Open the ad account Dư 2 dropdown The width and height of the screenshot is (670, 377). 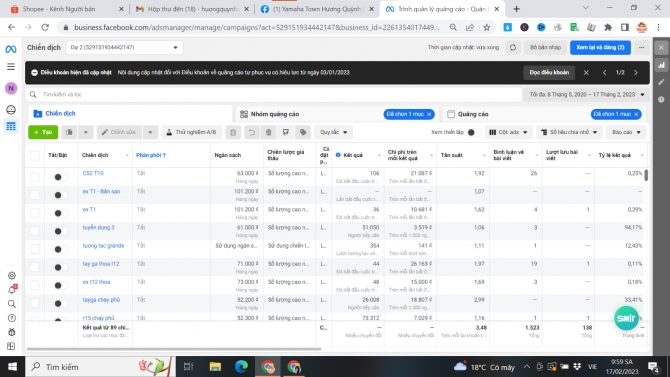click(125, 47)
